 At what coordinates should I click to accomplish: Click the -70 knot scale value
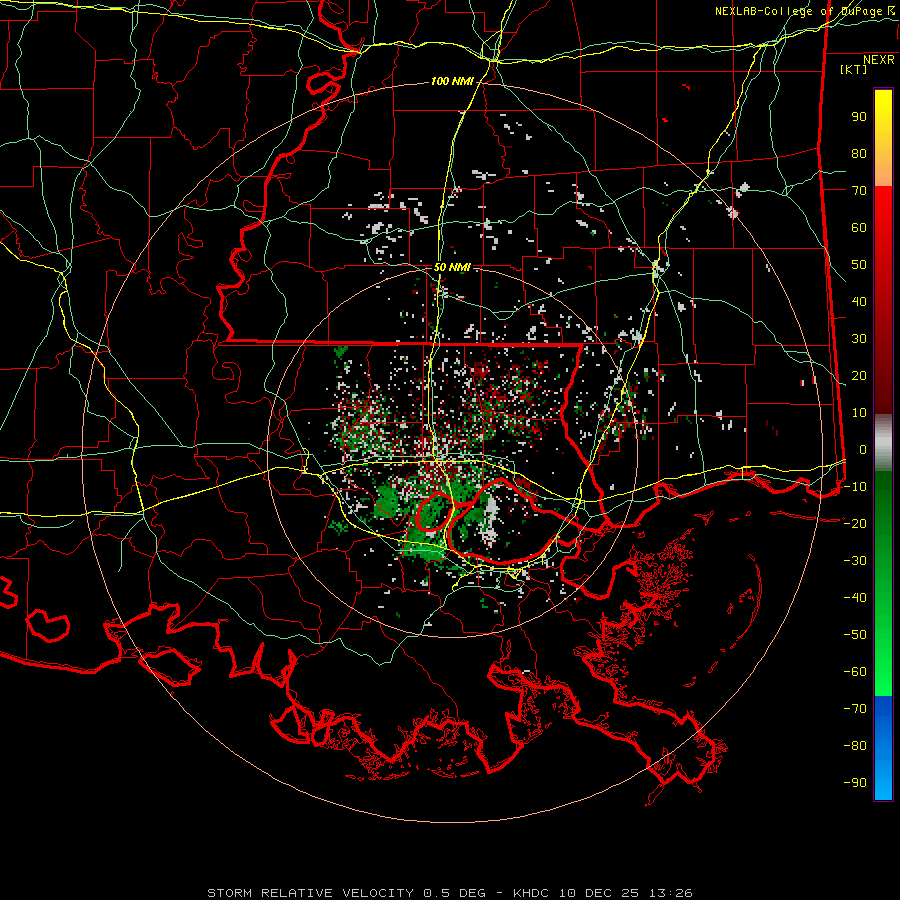[x=855, y=709]
